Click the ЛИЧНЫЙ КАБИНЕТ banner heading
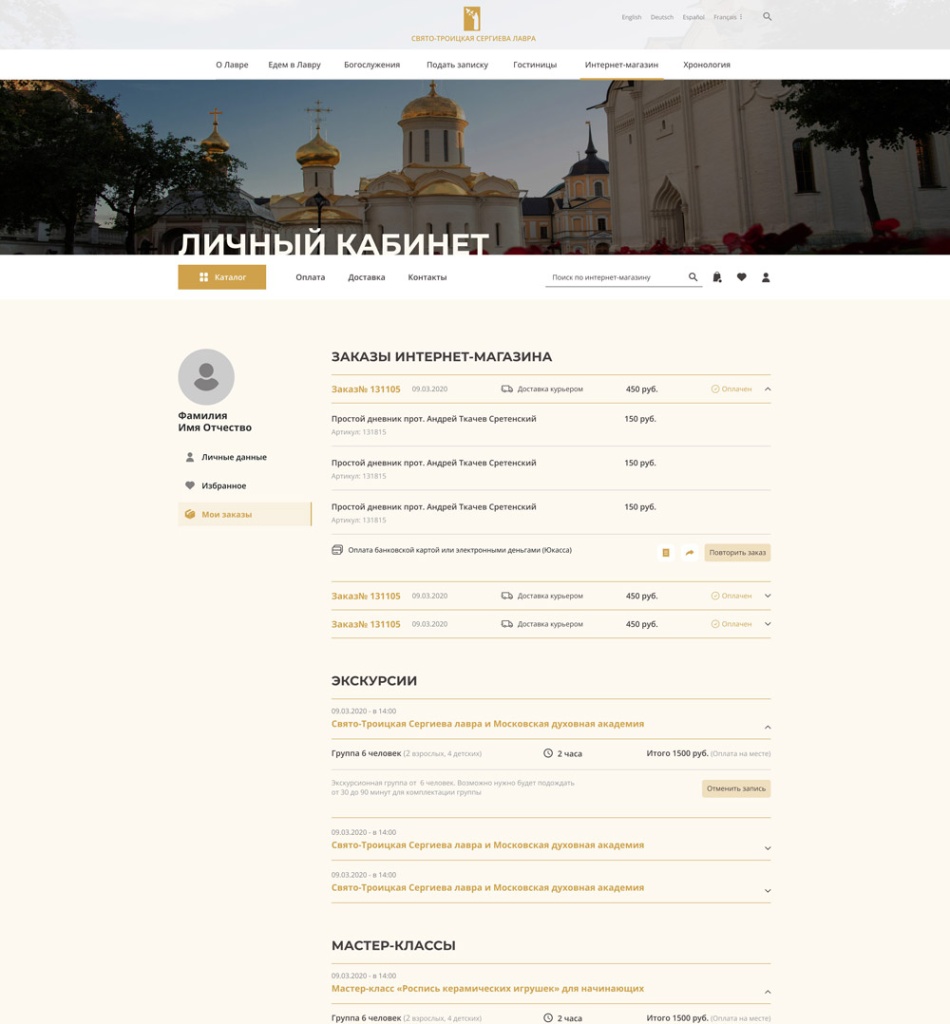 pyautogui.click(x=333, y=243)
